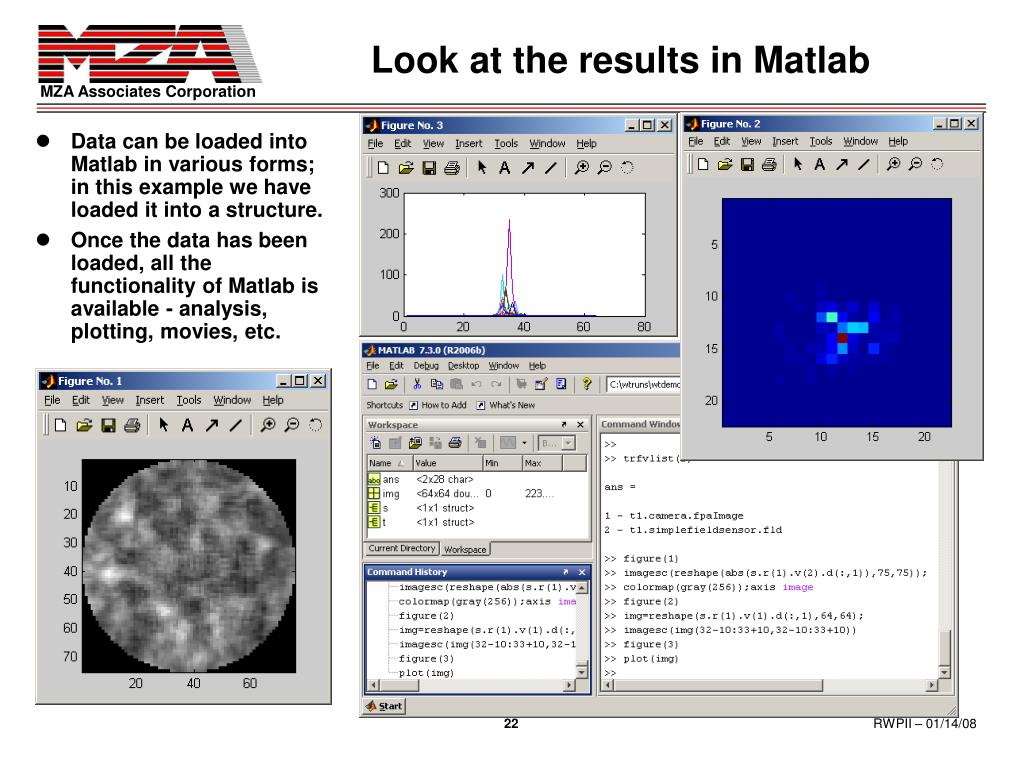Select plot(img) in Command History
The image size is (1023, 758).
(426, 673)
